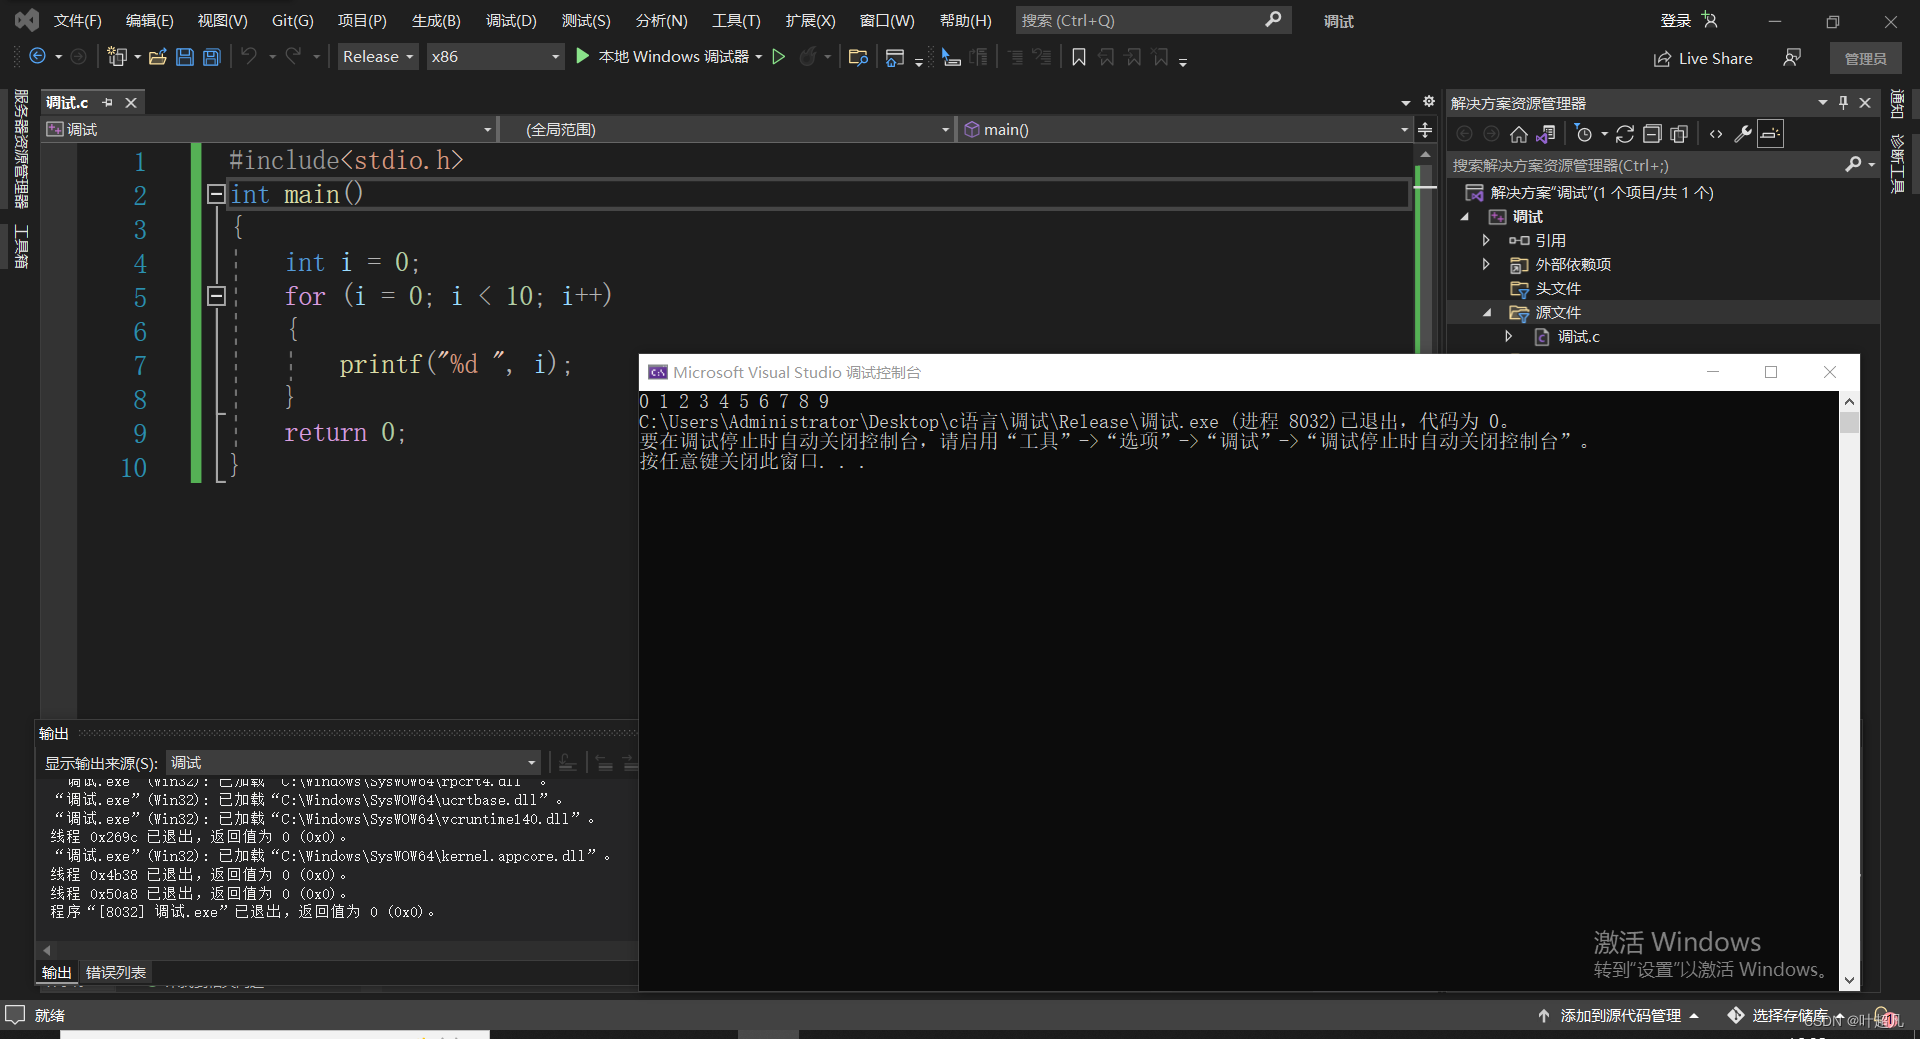Screen dimensions: 1920x1039
Task: Expand the 外部依赖项 tree node
Action: pos(1486,264)
